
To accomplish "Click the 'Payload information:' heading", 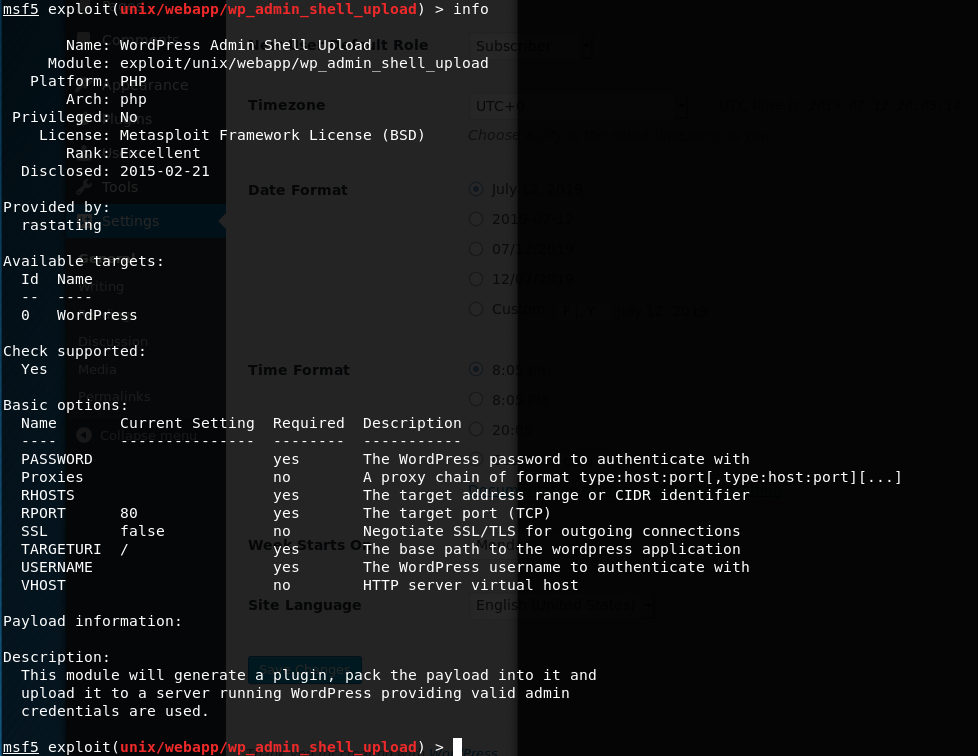I will pyautogui.click(x=92, y=621).
